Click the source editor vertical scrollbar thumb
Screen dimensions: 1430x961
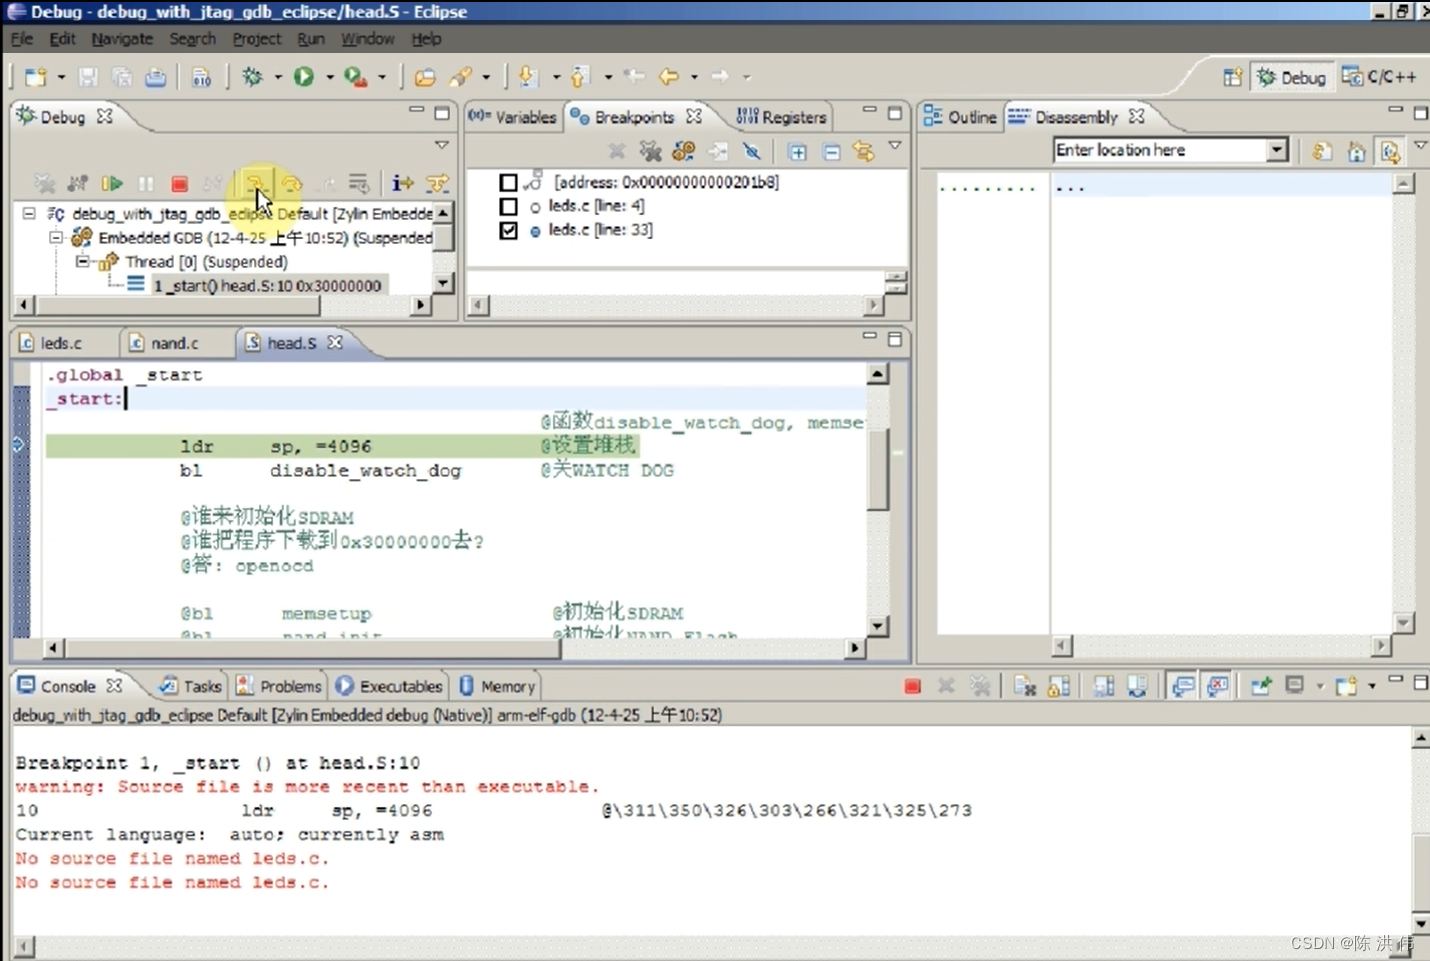[877, 470]
